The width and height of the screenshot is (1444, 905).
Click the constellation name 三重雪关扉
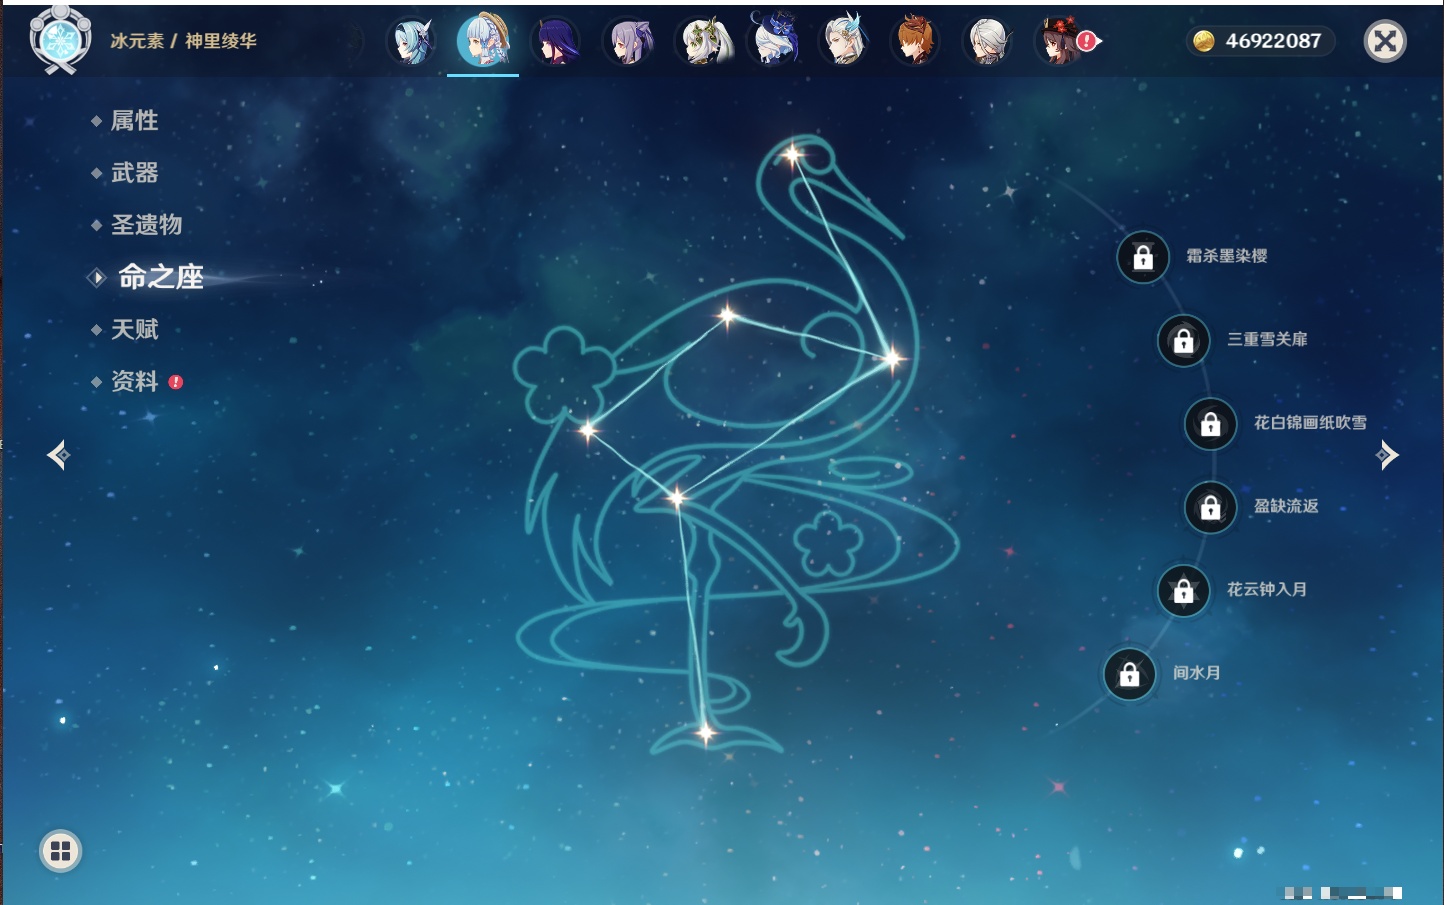(x=1267, y=339)
